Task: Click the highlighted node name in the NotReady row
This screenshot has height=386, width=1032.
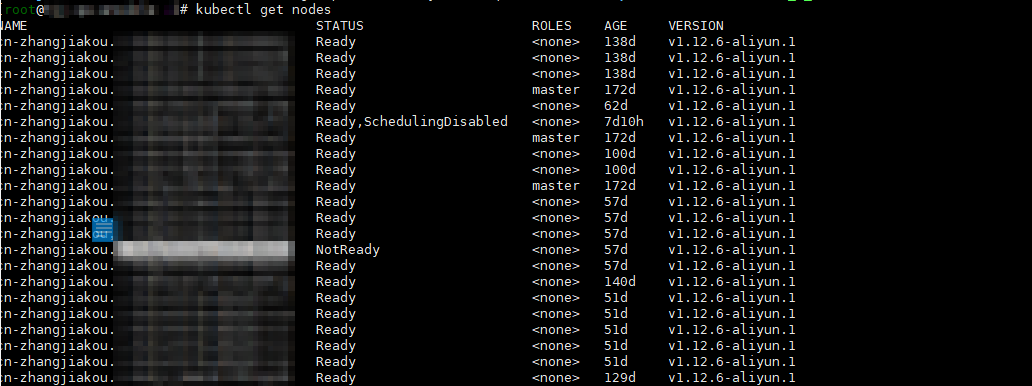Action: 204,250
